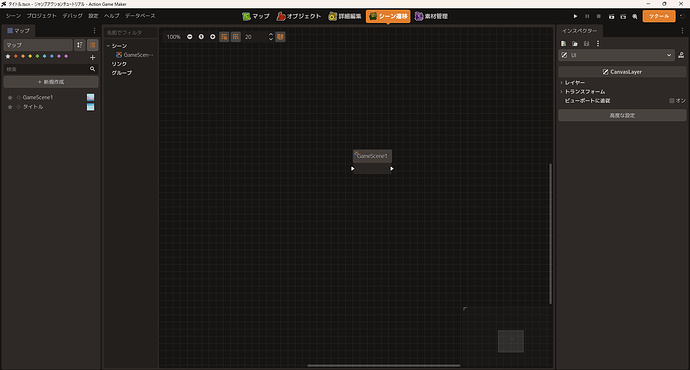Image resolution: width=690 pixels, height=370 pixels.
Task: Run the project with play button
Action: point(575,16)
